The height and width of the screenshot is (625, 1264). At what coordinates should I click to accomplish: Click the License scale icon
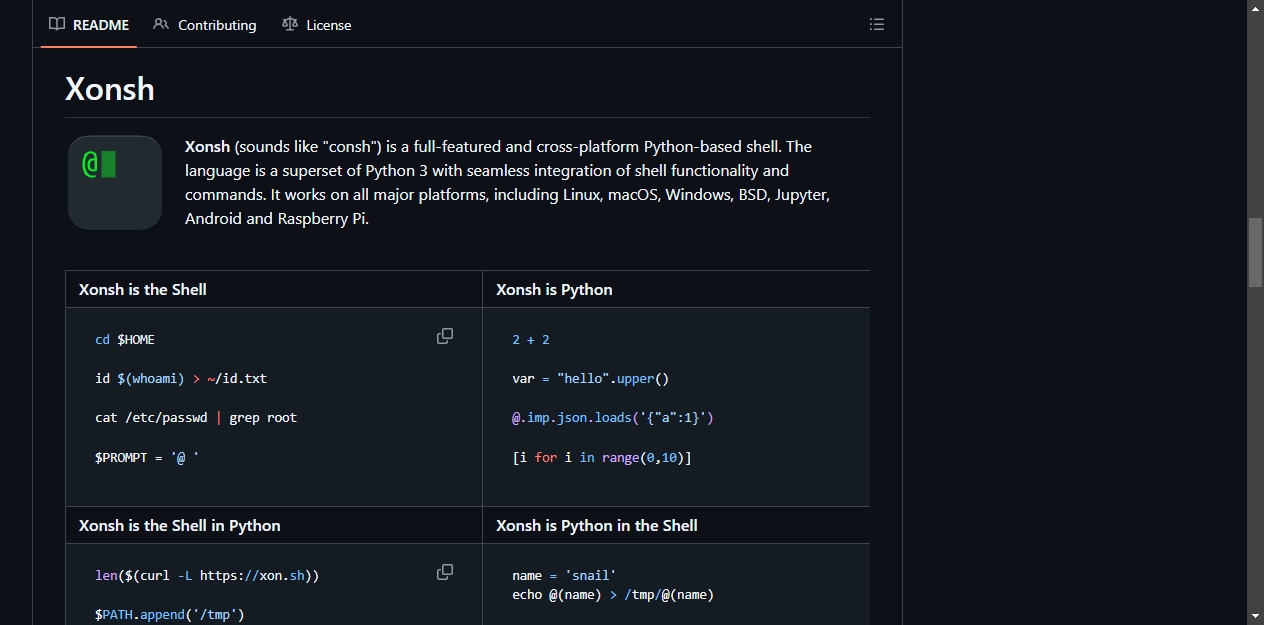click(290, 24)
